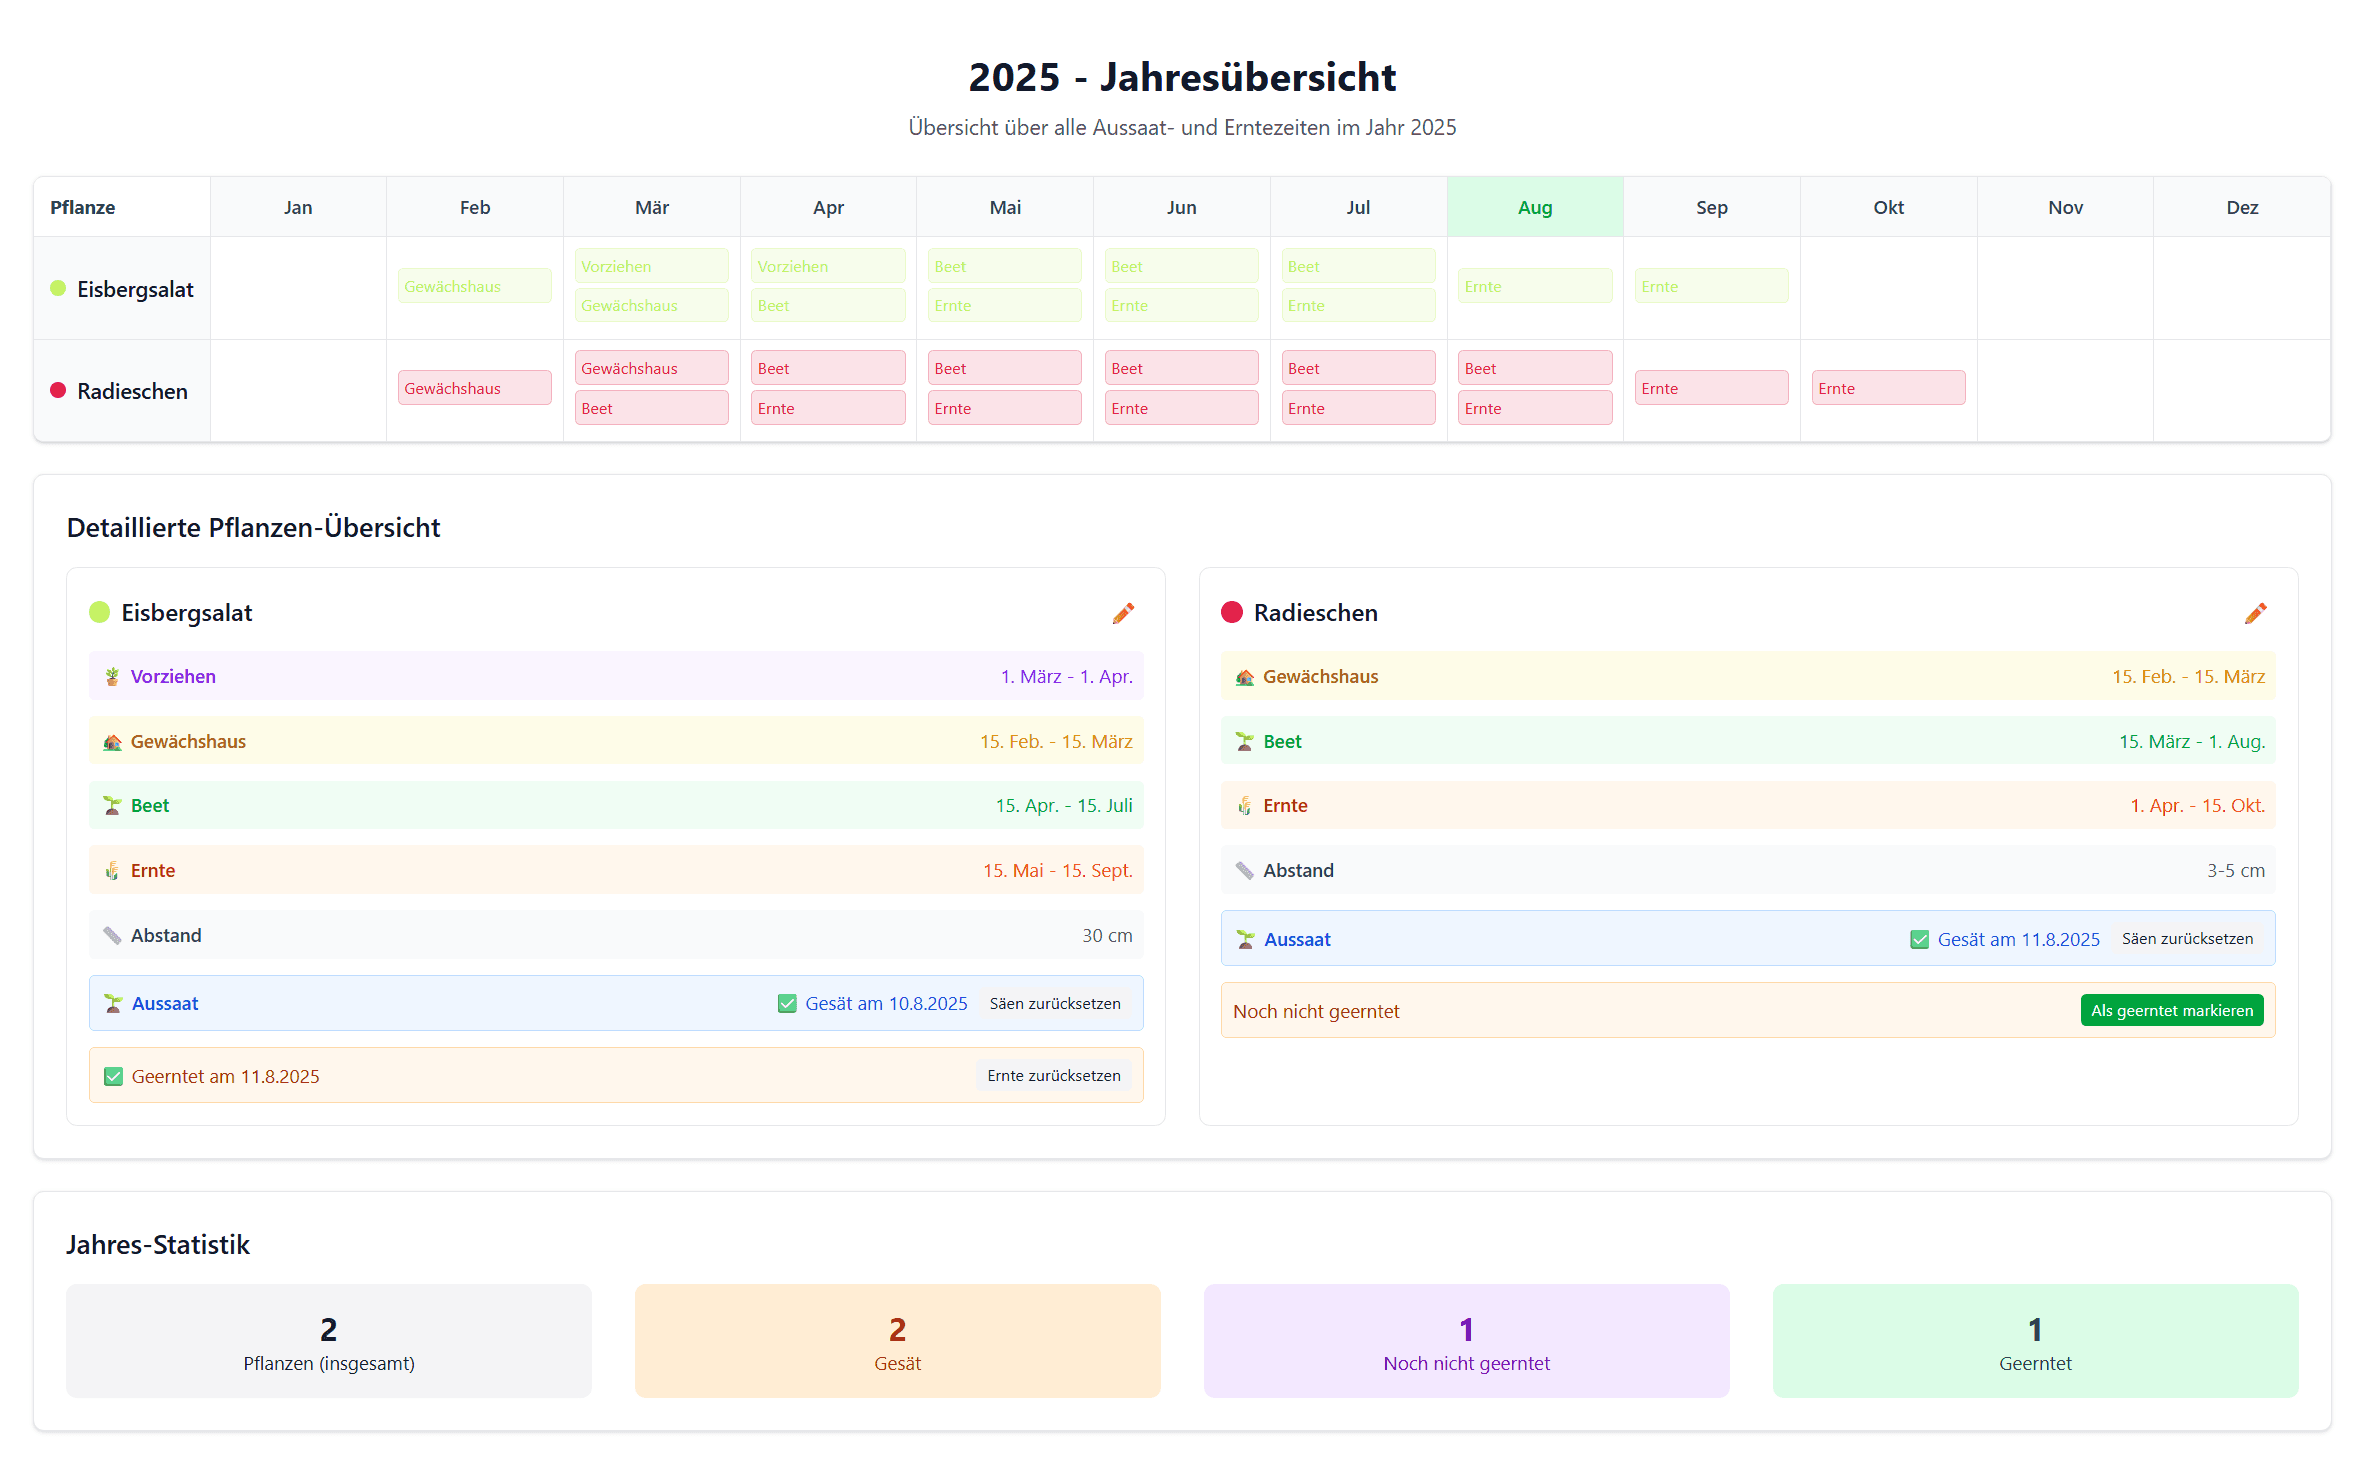The width and height of the screenshot is (2358, 1478).
Task: Click the green dot next to Eisbergsalat
Action: pos(99,612)
